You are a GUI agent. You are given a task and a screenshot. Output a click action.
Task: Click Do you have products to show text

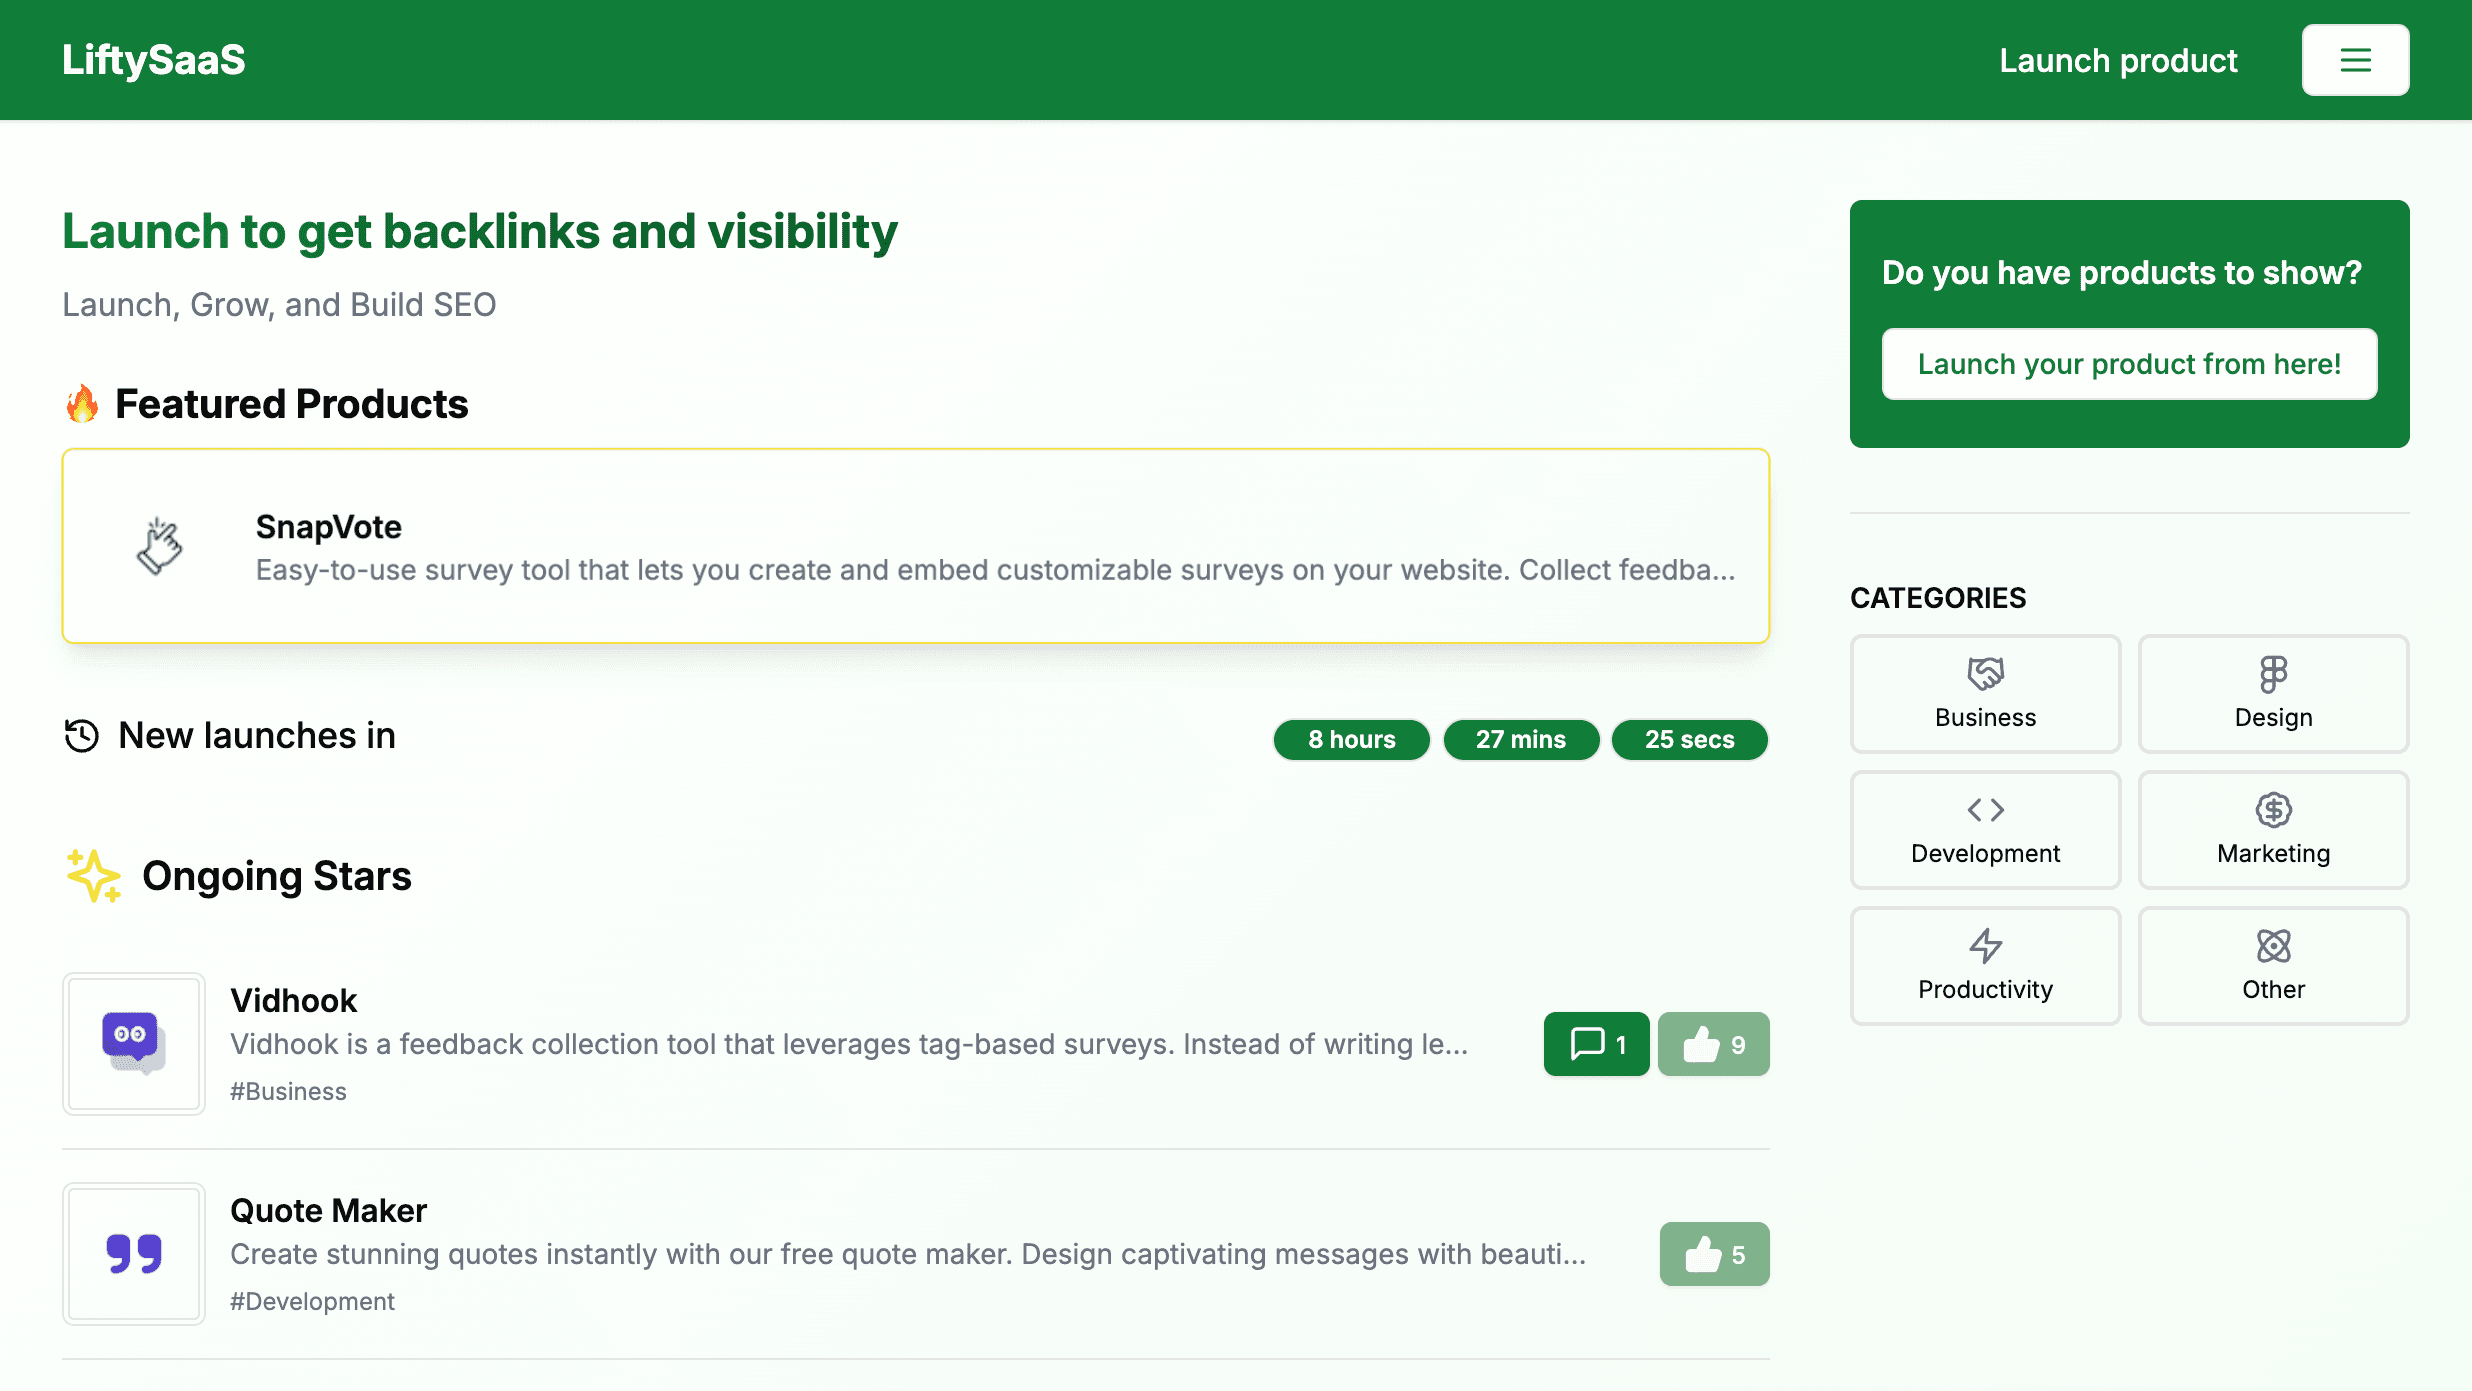tap(2122, 273)
